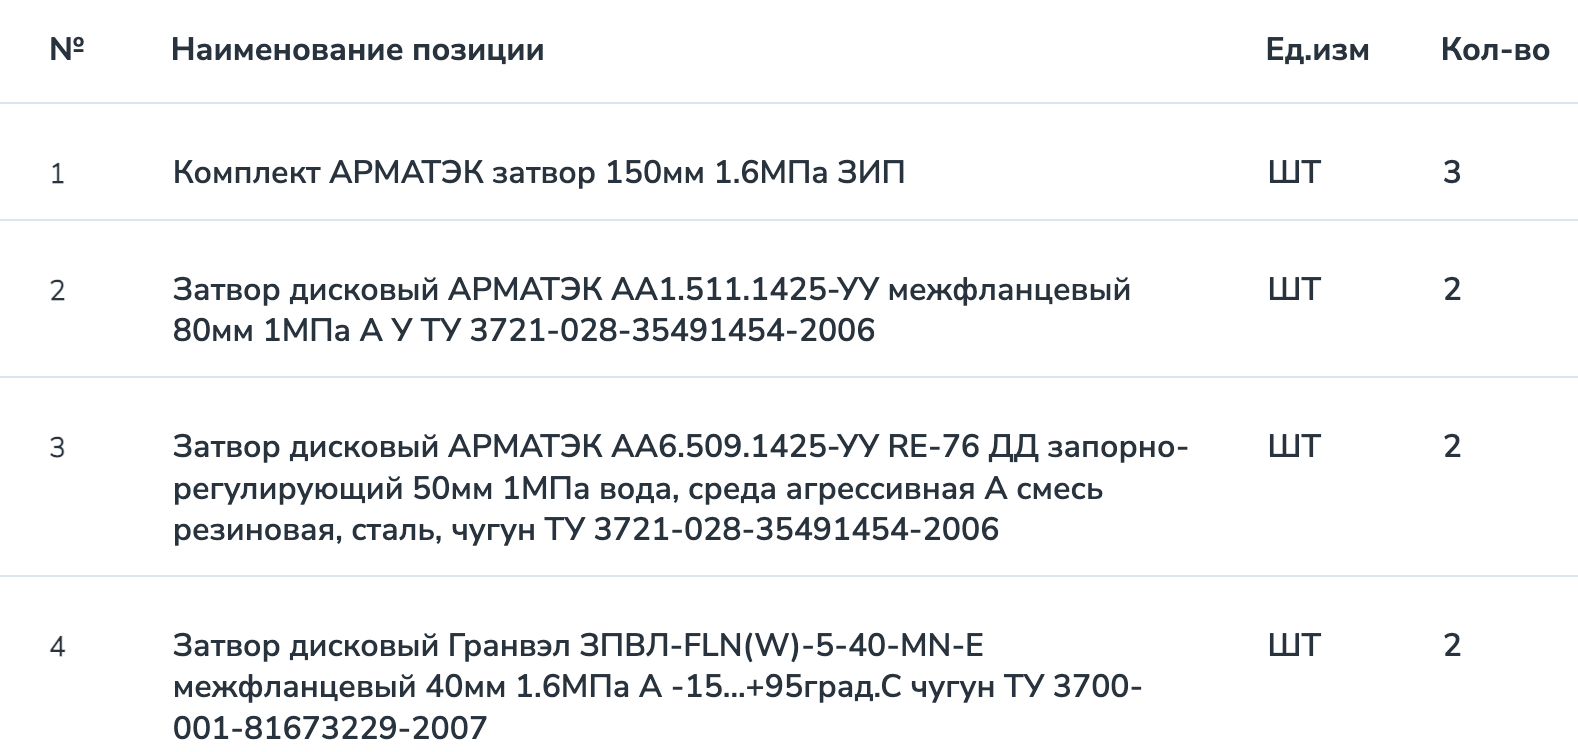Select row number 4 cell
The image size is (1578, 752).
click(57, 646)
